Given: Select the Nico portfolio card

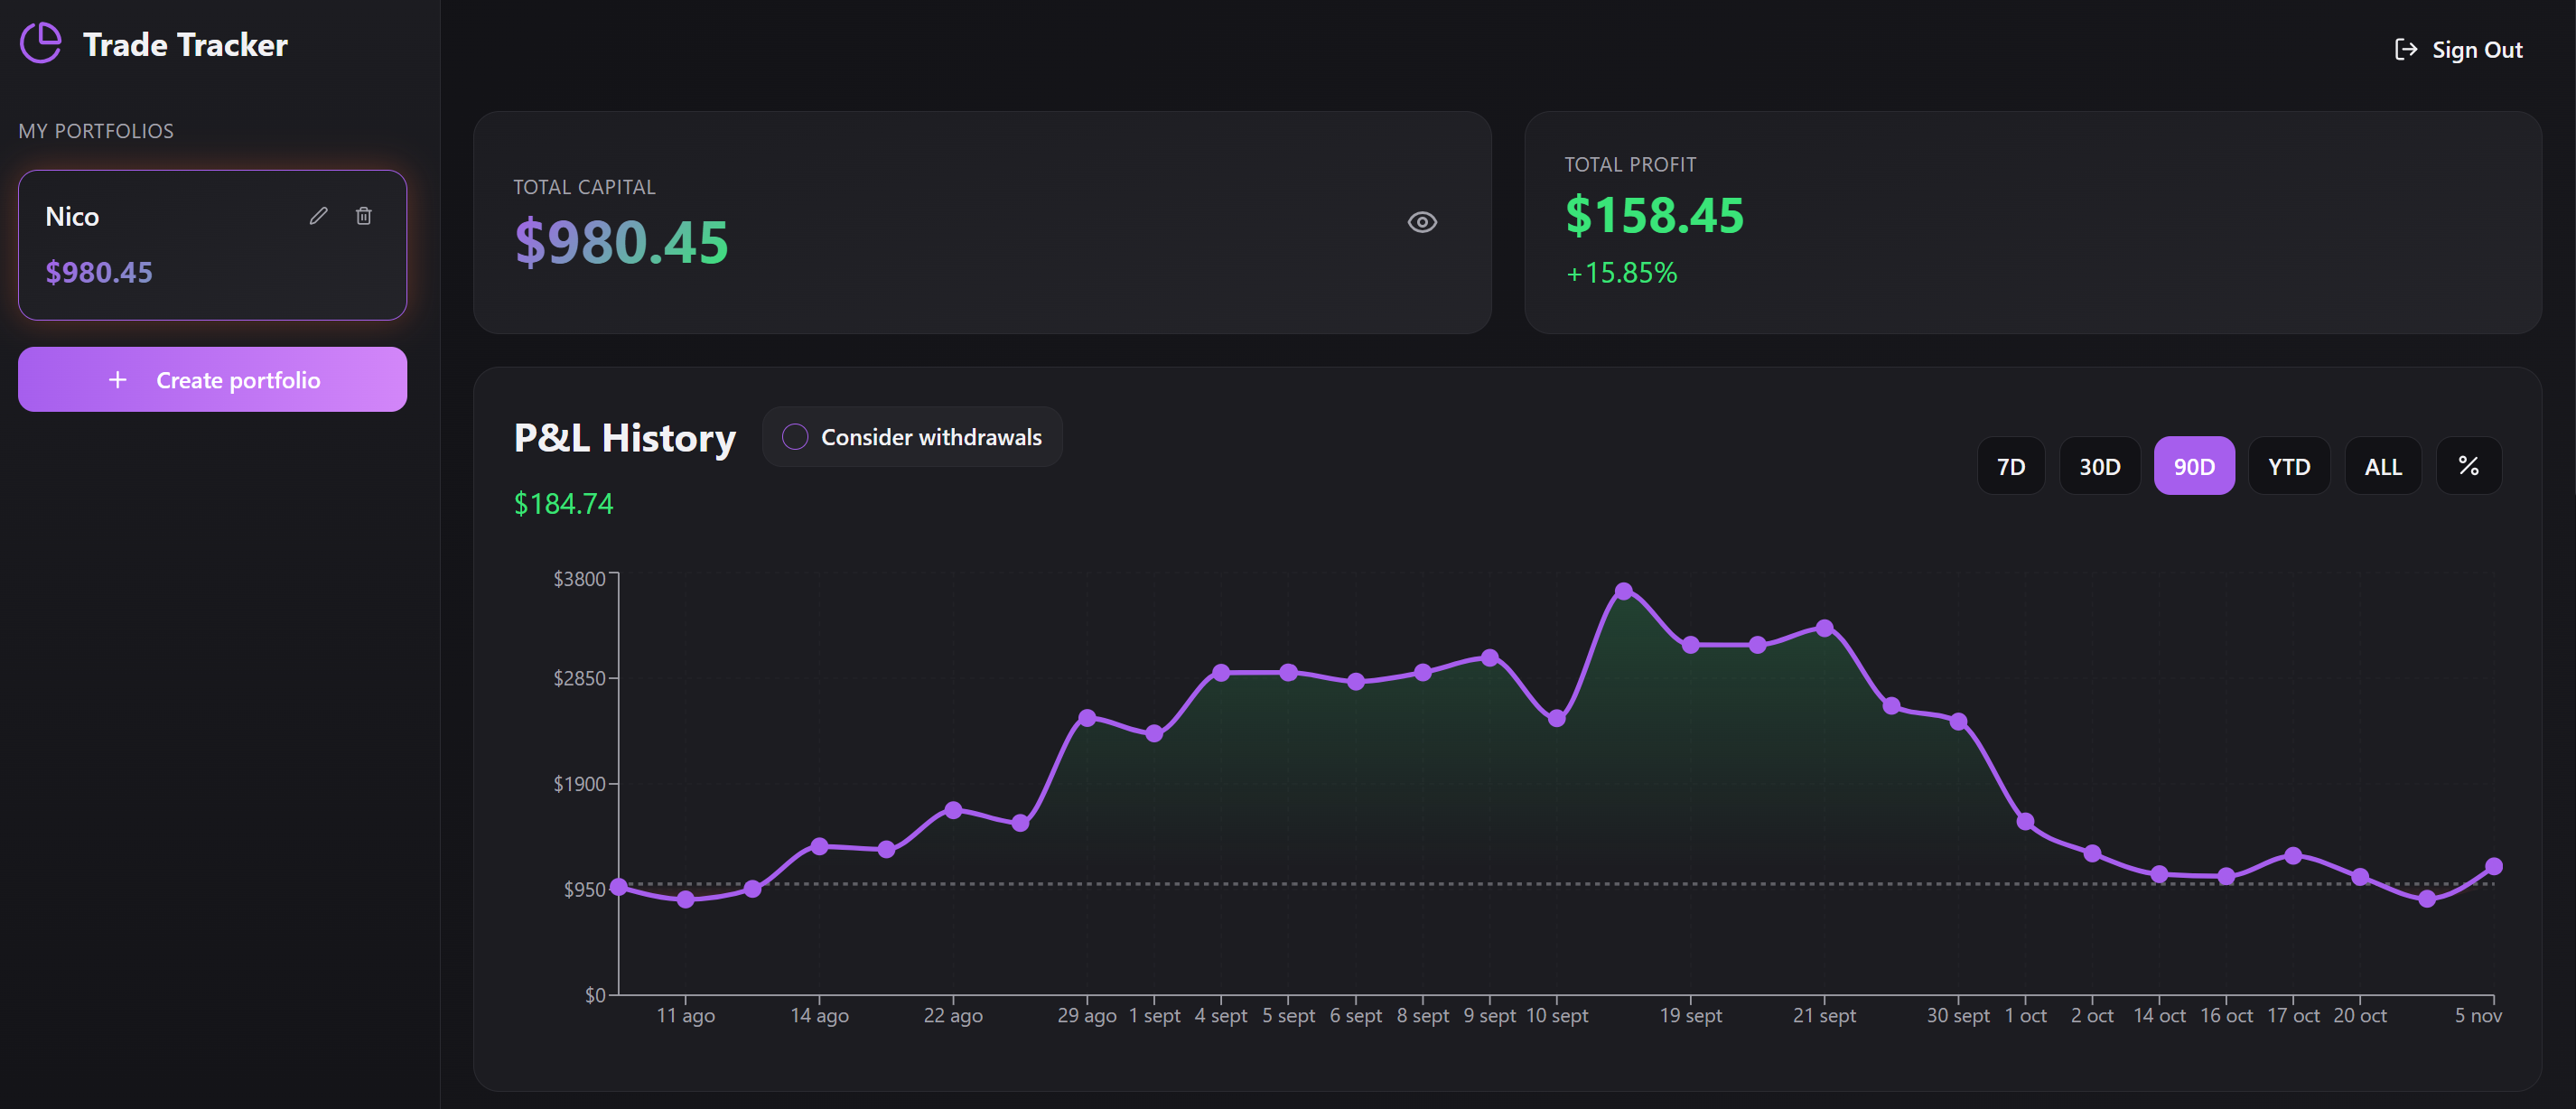Looking at the screenshot, I should [212, 245].
